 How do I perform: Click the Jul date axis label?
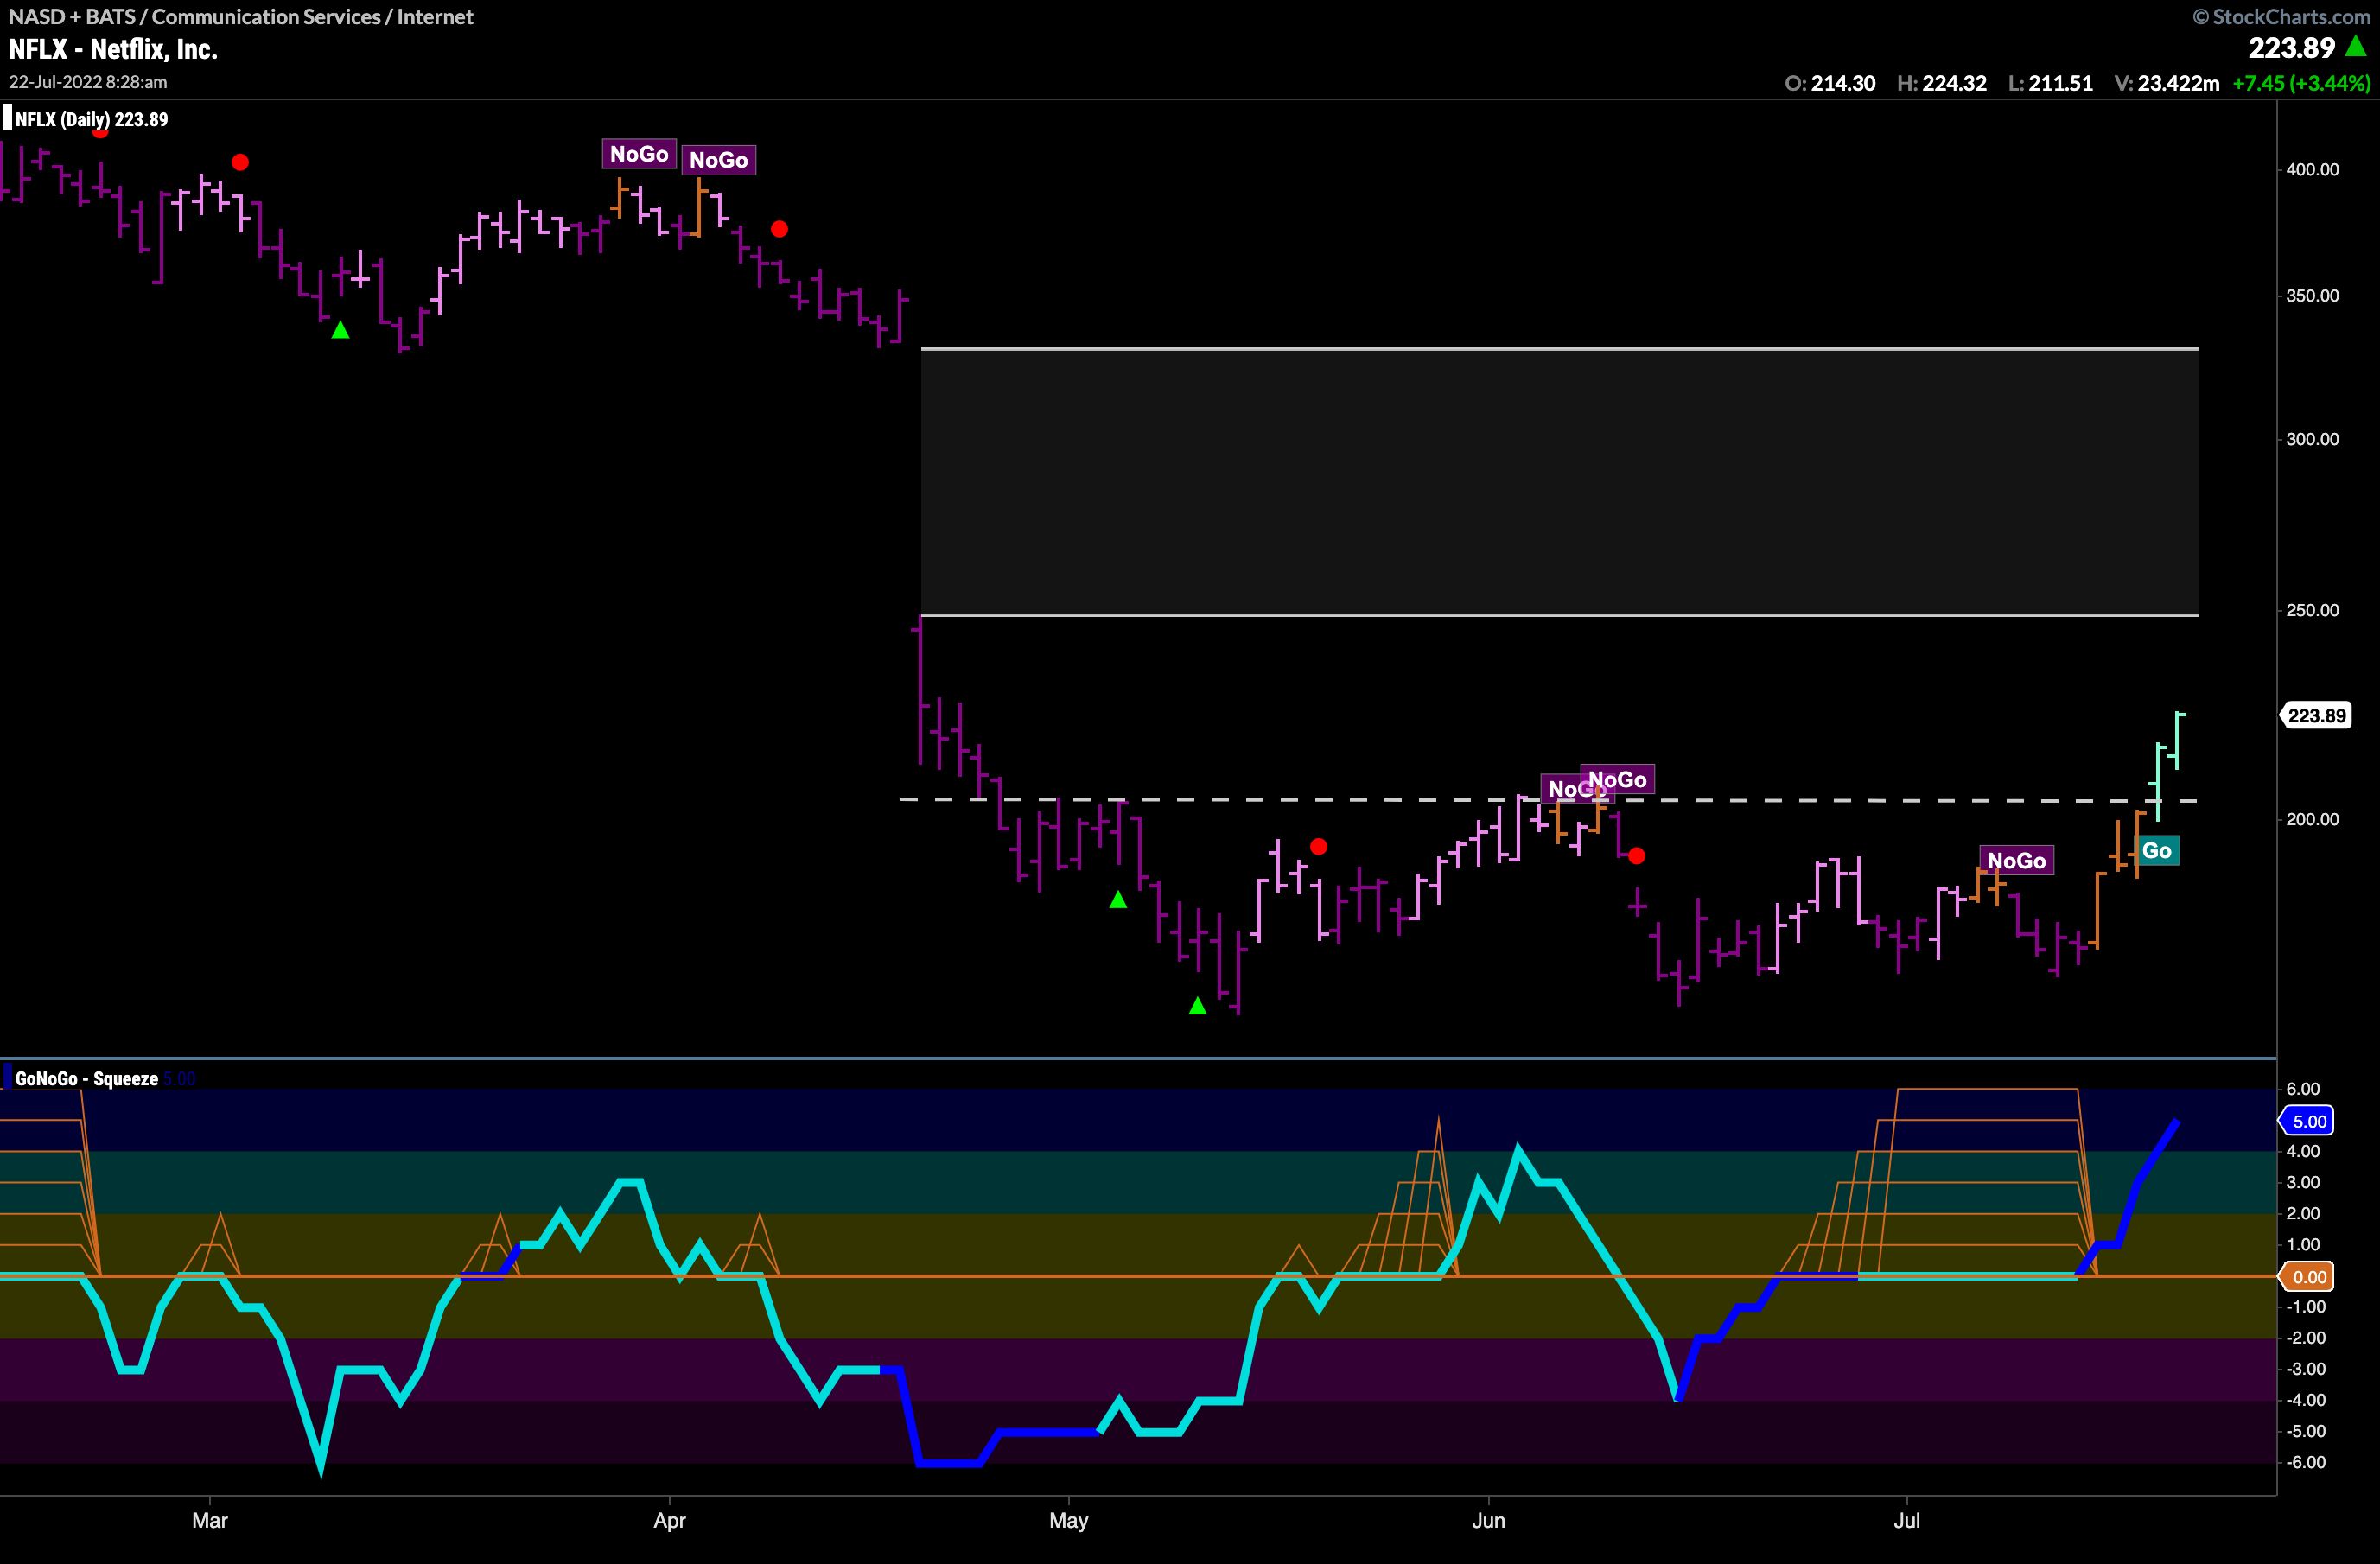pyautogui.click(x=1906, y=1520)
